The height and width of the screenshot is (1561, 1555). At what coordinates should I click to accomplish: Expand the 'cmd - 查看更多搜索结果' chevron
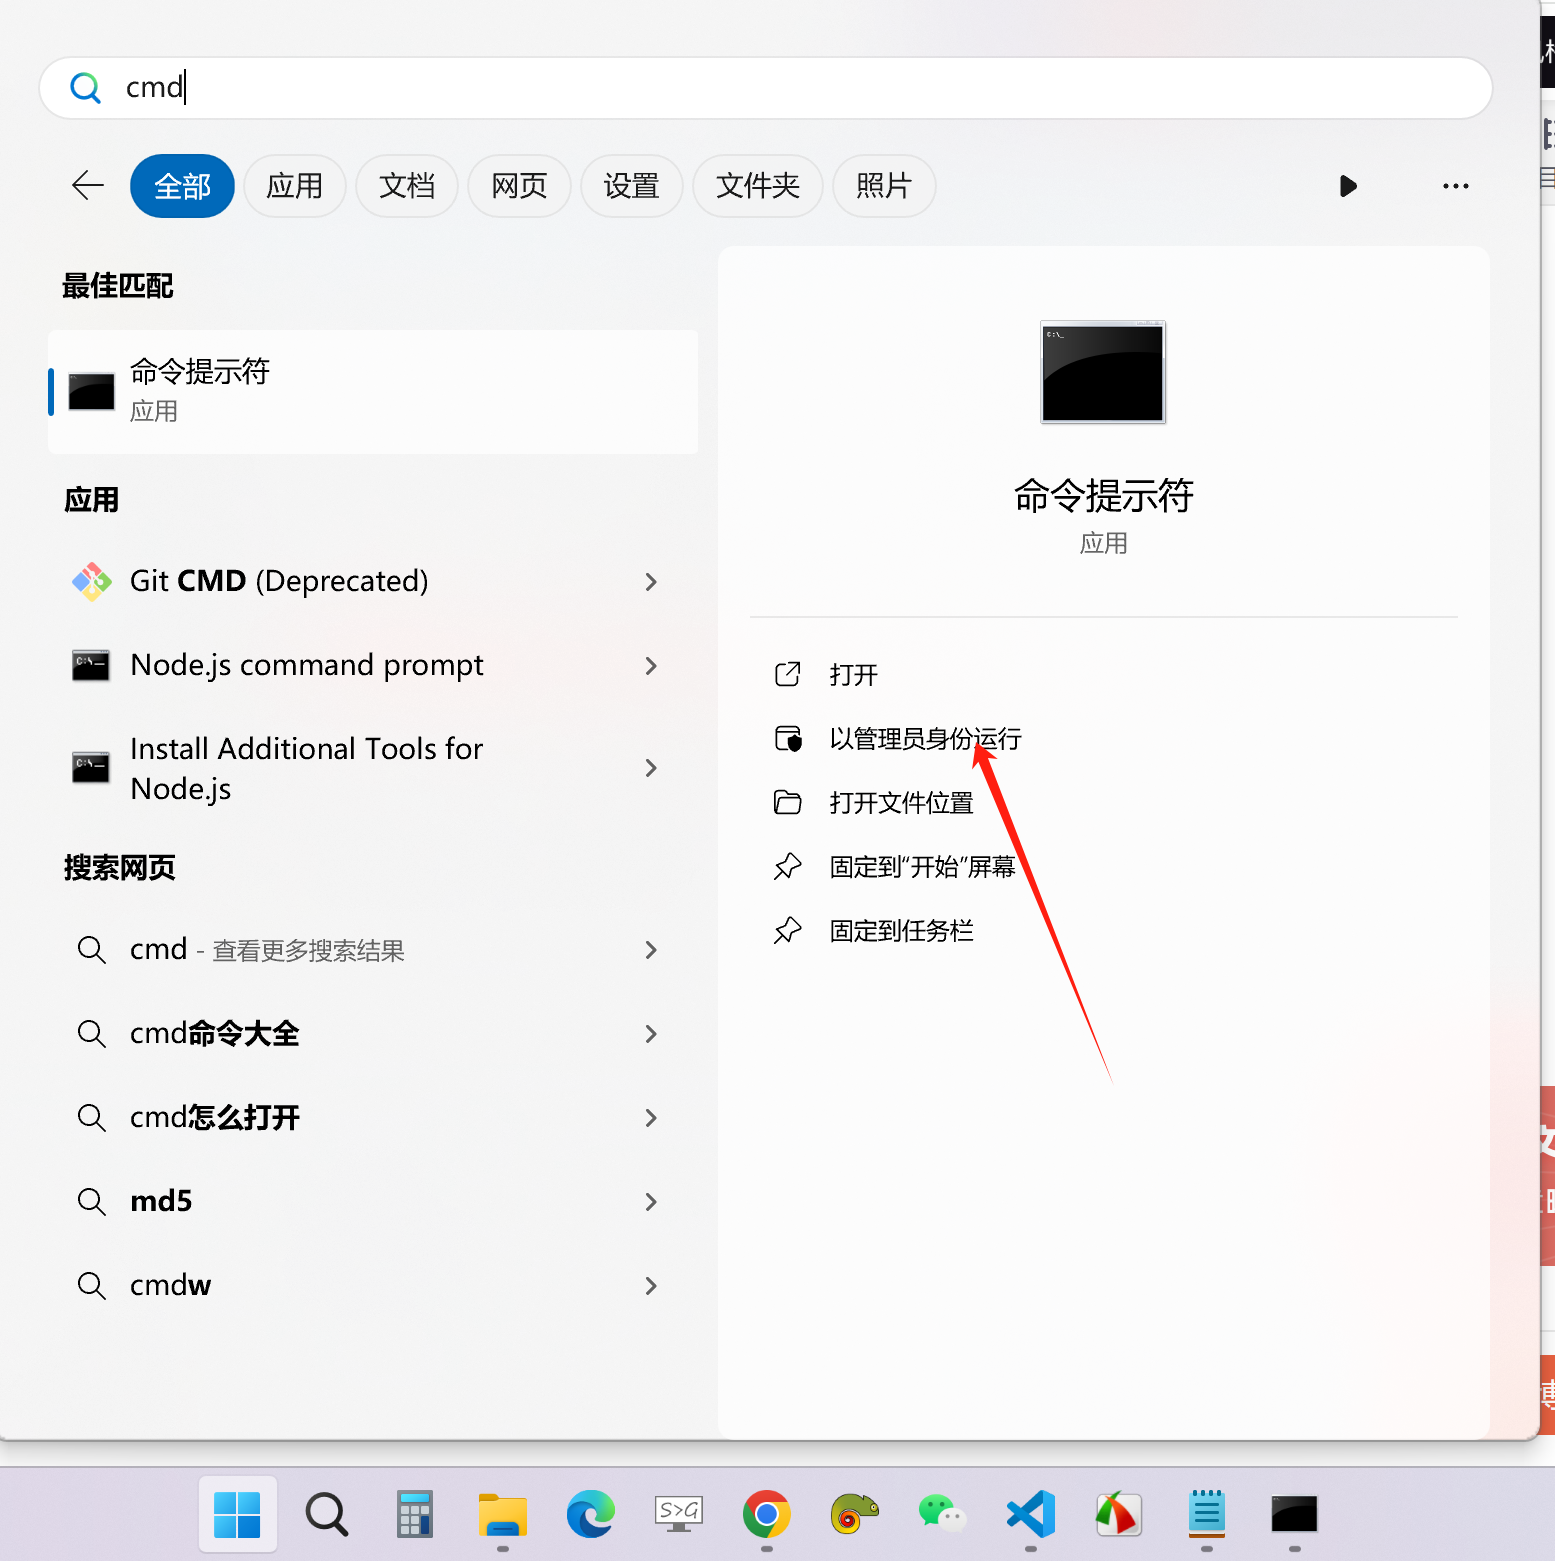[651, 949]
